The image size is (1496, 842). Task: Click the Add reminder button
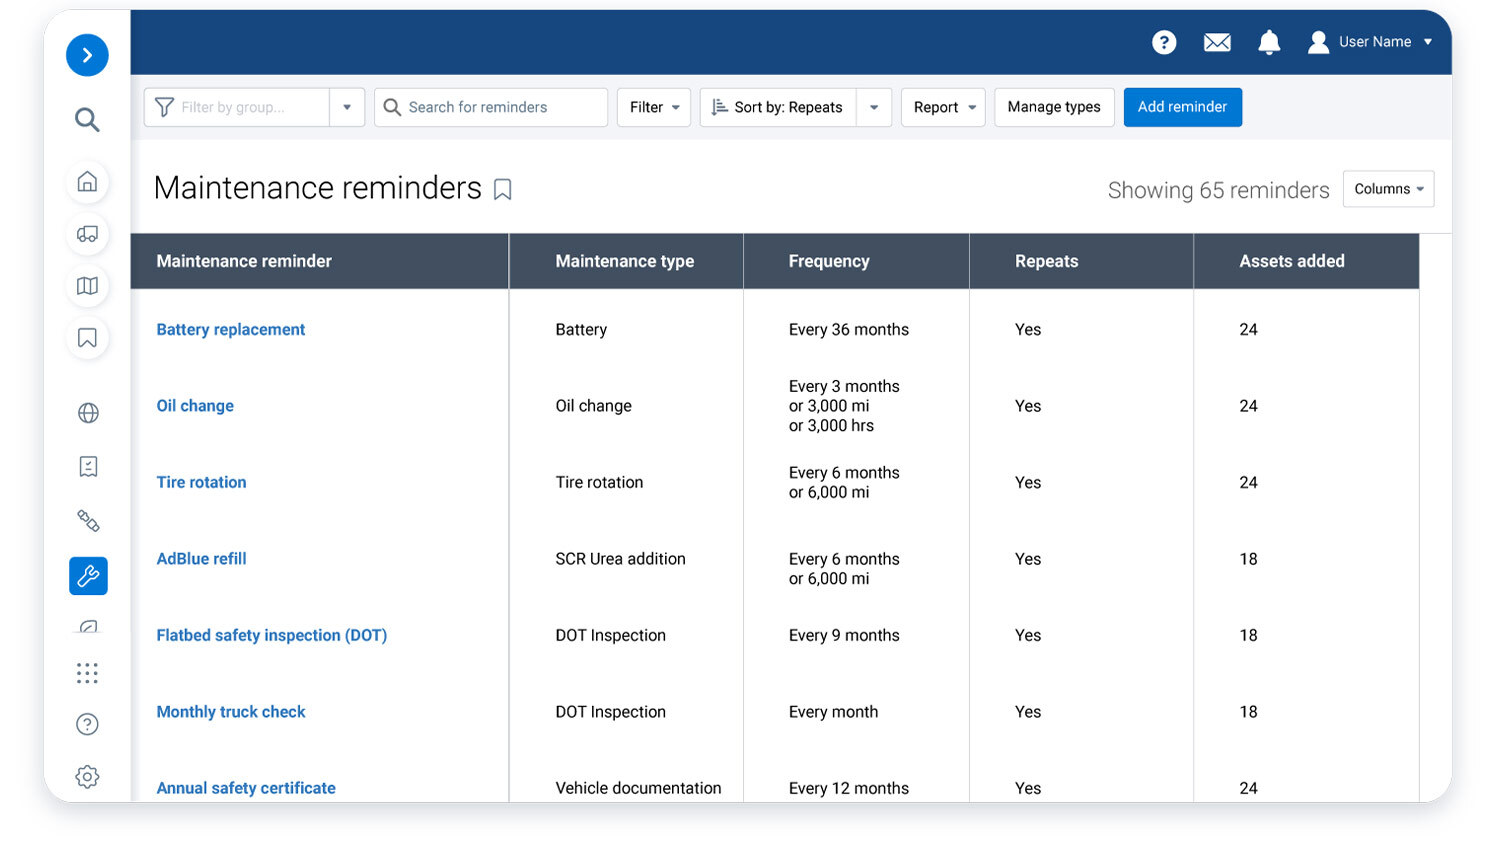coord(1183,107)
